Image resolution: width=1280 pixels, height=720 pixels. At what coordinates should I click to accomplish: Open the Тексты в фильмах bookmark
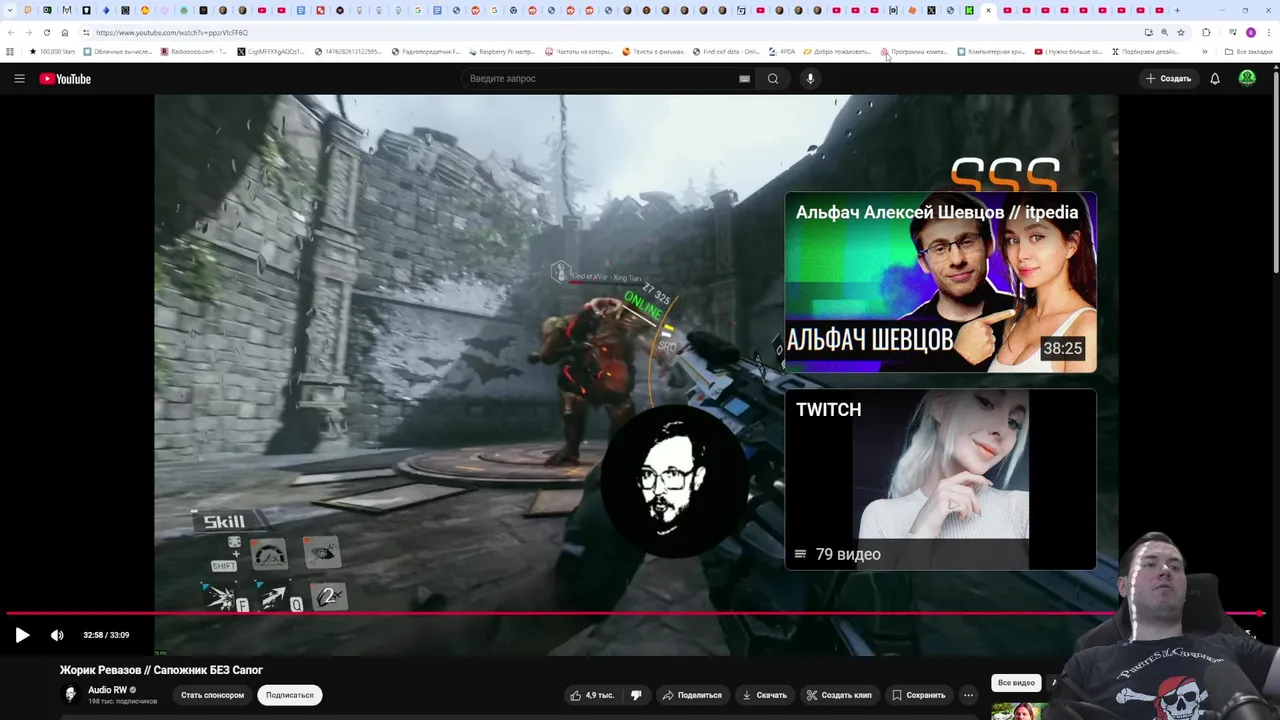[653, 51]
